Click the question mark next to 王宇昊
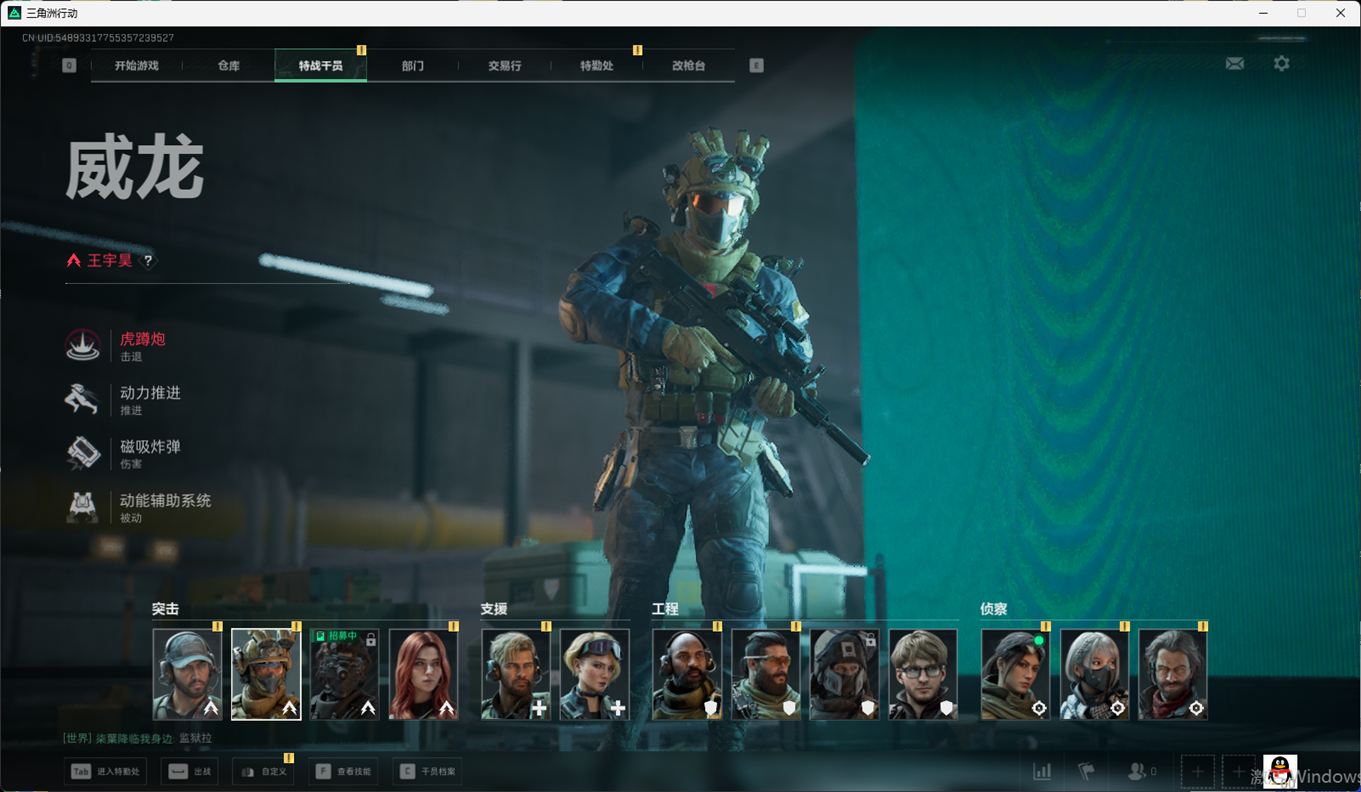The image size is (1361, 792). 148,261
